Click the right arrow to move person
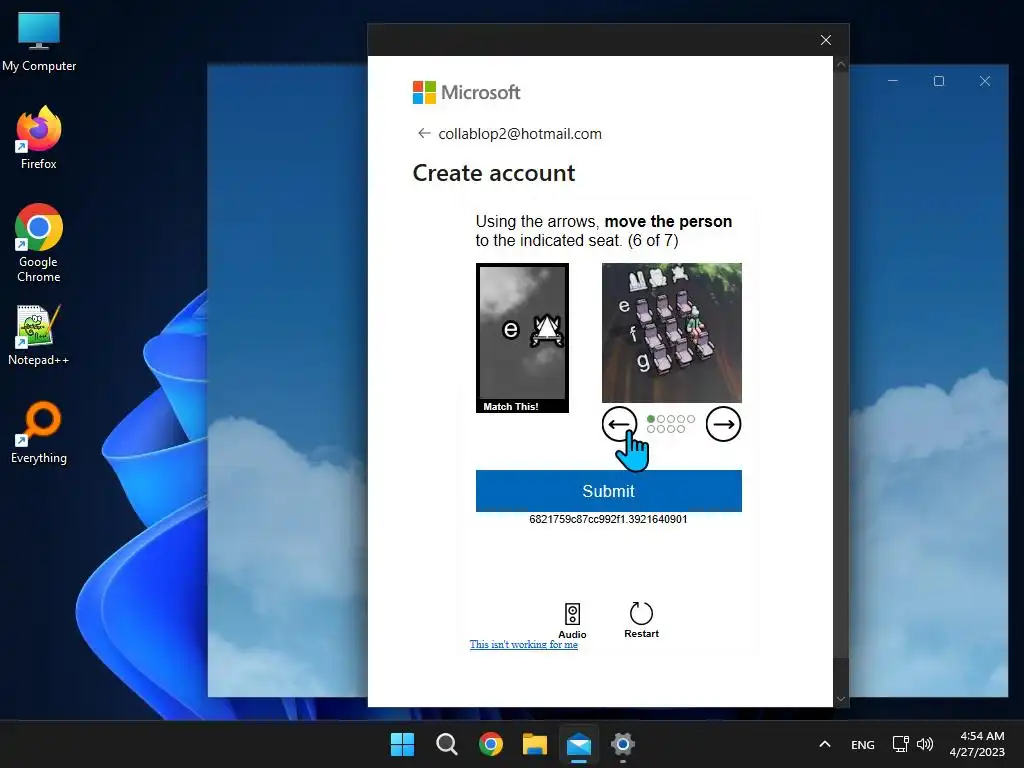This screenshot has height=768, width=1024. [724, 424]
